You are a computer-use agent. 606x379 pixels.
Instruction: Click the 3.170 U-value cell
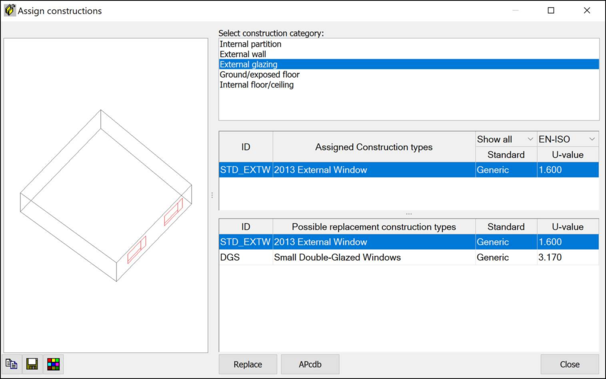568,257
